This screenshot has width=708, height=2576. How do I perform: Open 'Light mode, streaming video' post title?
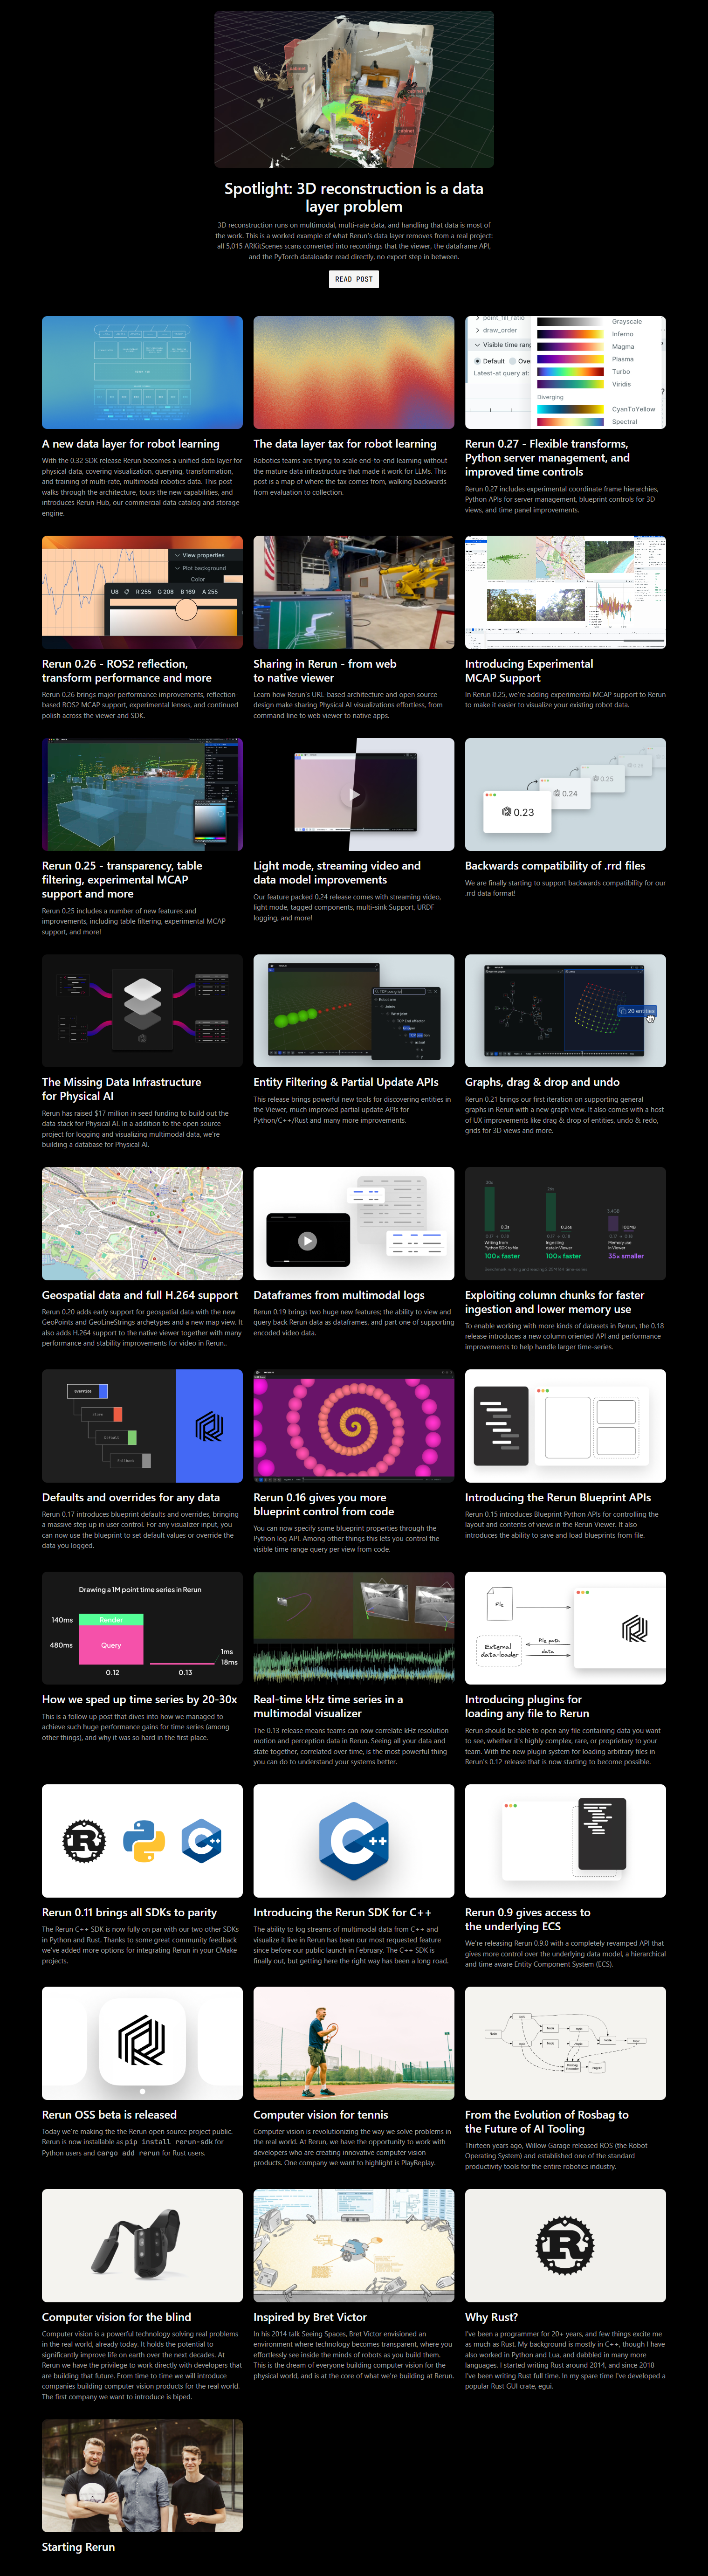pos(337,873)
